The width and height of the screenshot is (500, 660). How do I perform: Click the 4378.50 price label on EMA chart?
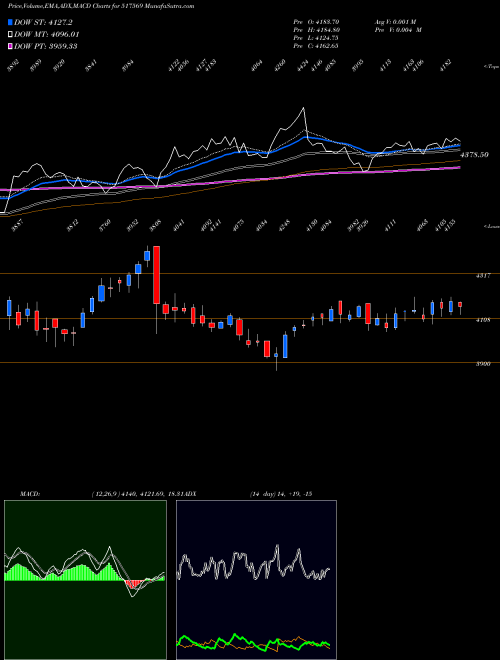pos(474,155)
